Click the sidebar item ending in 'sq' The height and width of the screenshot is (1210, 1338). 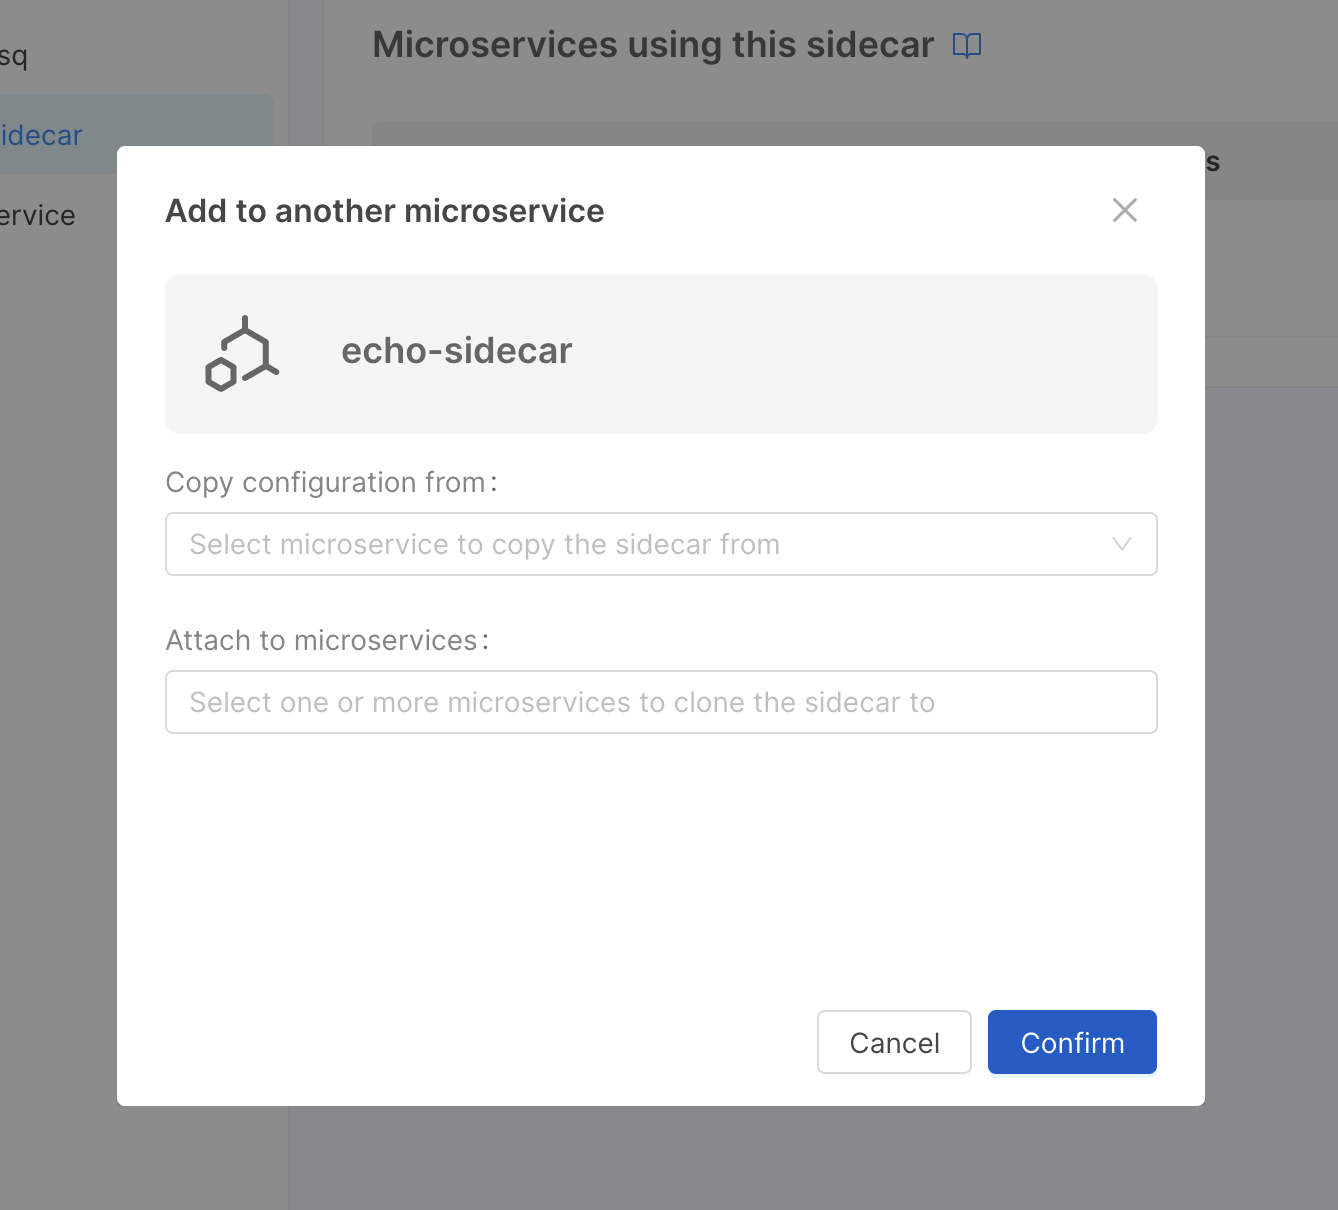(x=12, y=57)
